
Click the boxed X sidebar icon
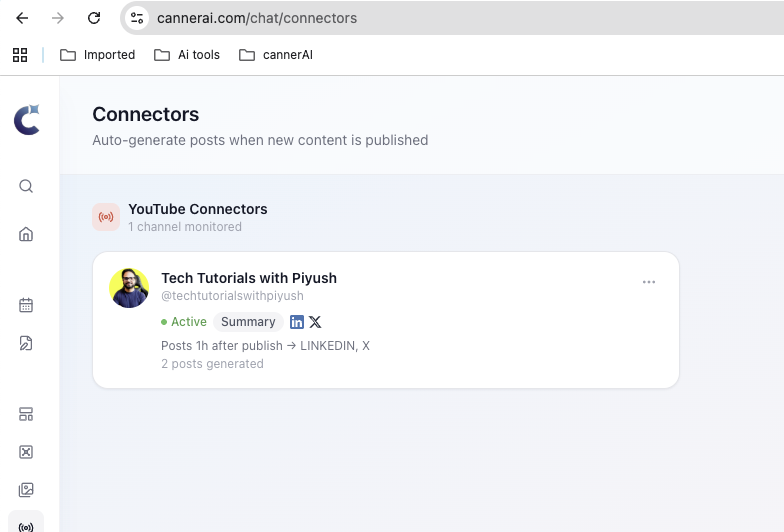click(x=26, y=452)
